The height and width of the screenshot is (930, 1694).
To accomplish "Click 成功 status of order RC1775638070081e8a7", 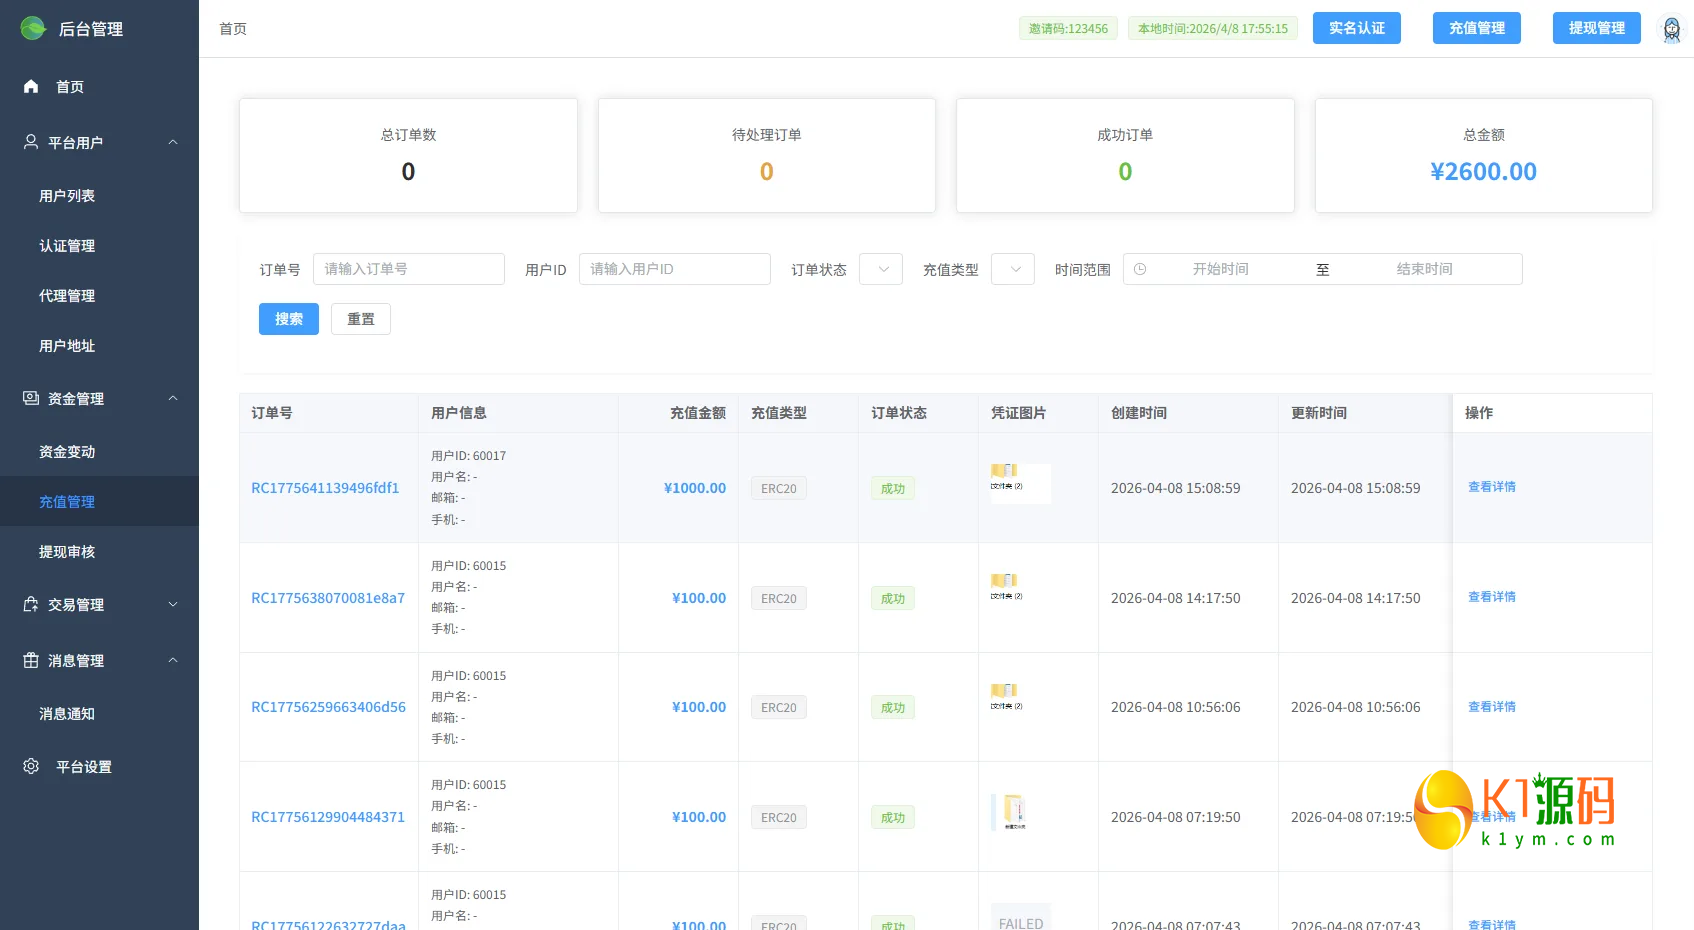I will coord(893,598).
